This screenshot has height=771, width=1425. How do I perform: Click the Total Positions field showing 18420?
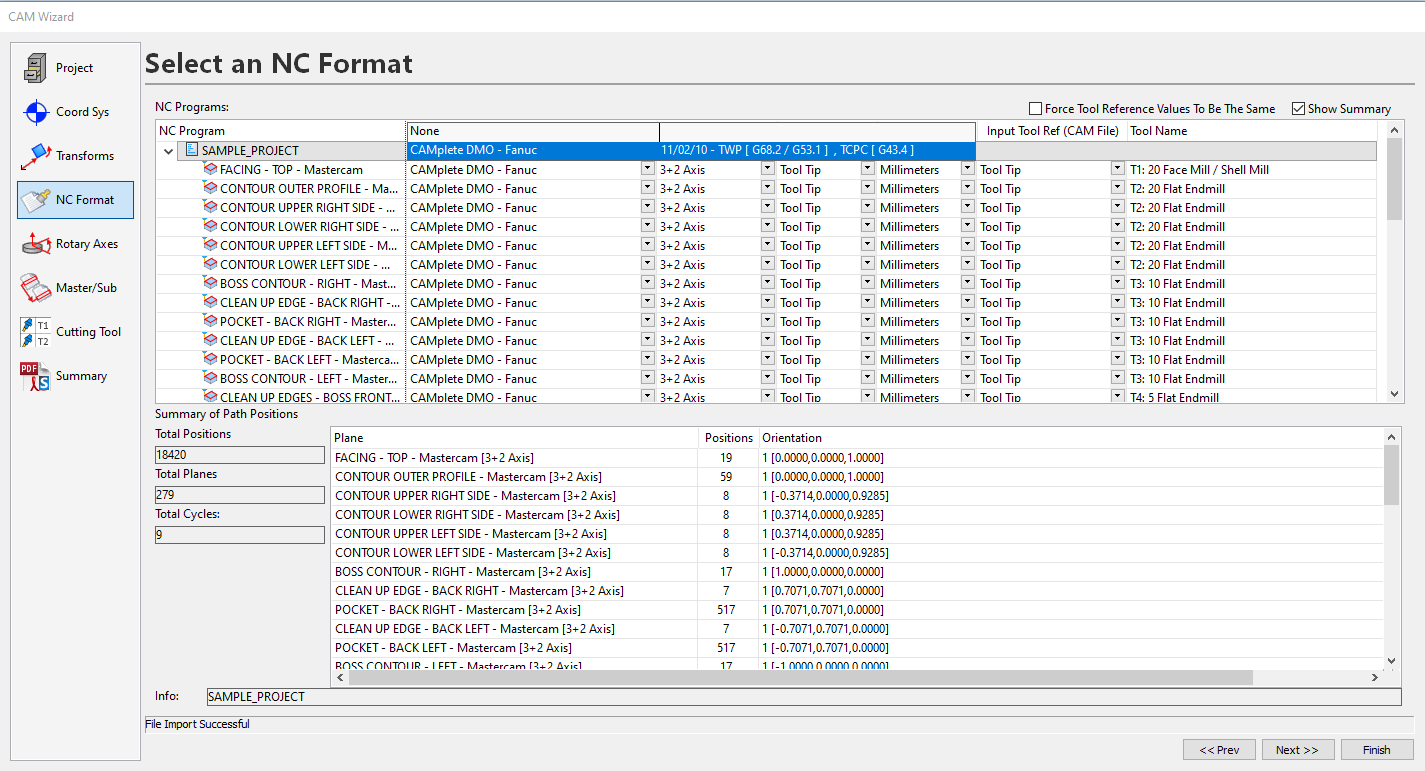tap(240, 455)
